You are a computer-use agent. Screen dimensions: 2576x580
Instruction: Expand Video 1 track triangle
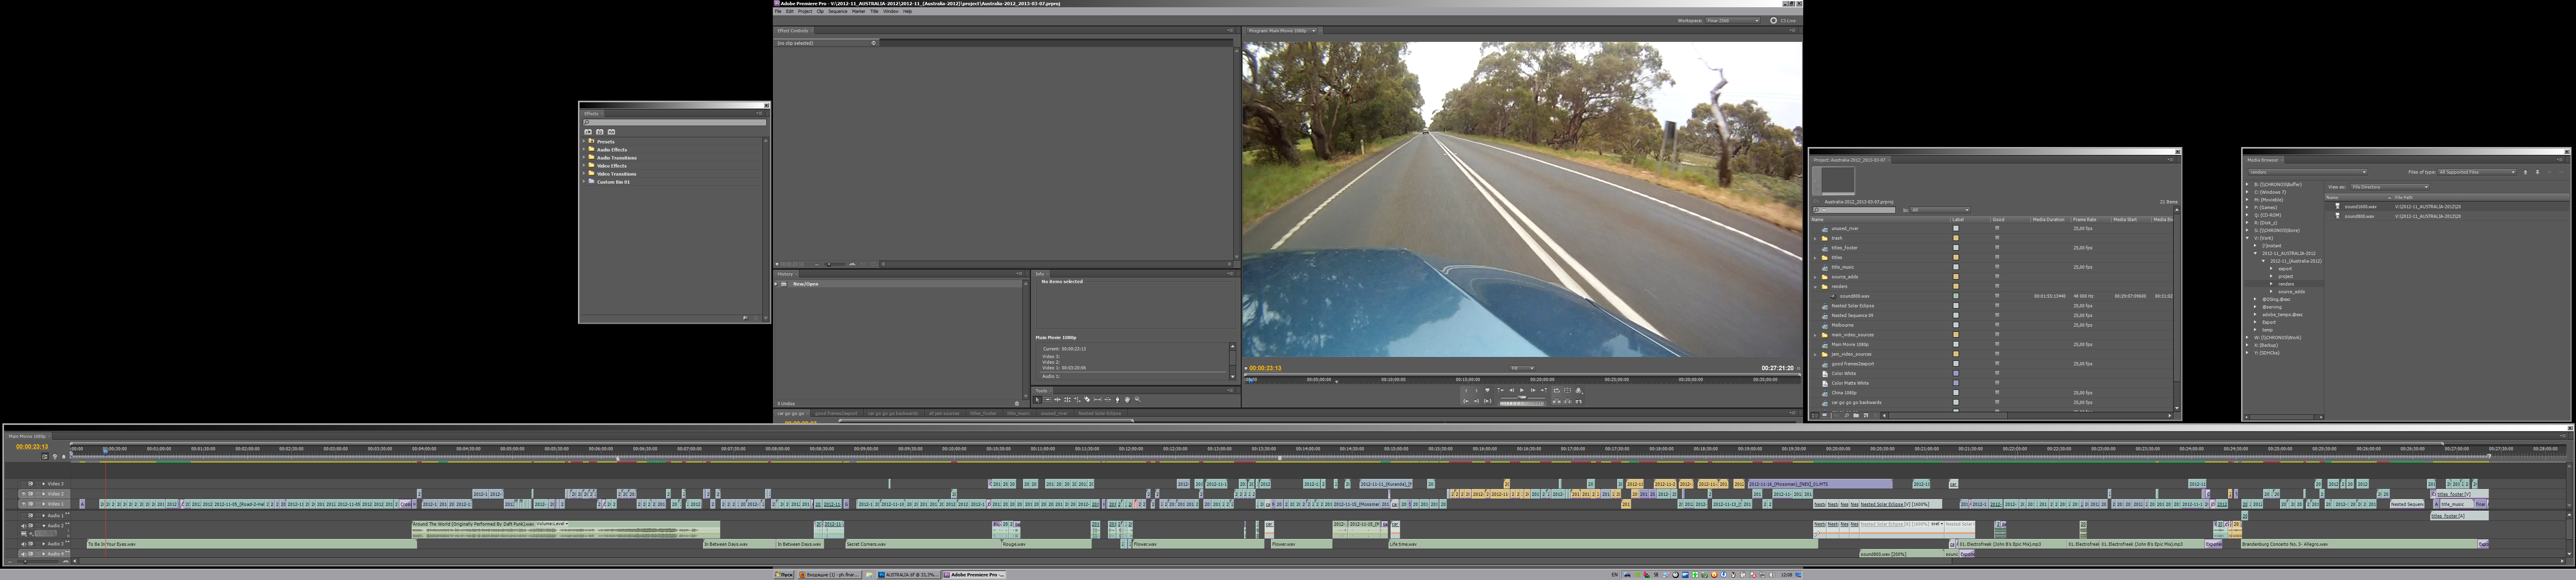(44, 504)
